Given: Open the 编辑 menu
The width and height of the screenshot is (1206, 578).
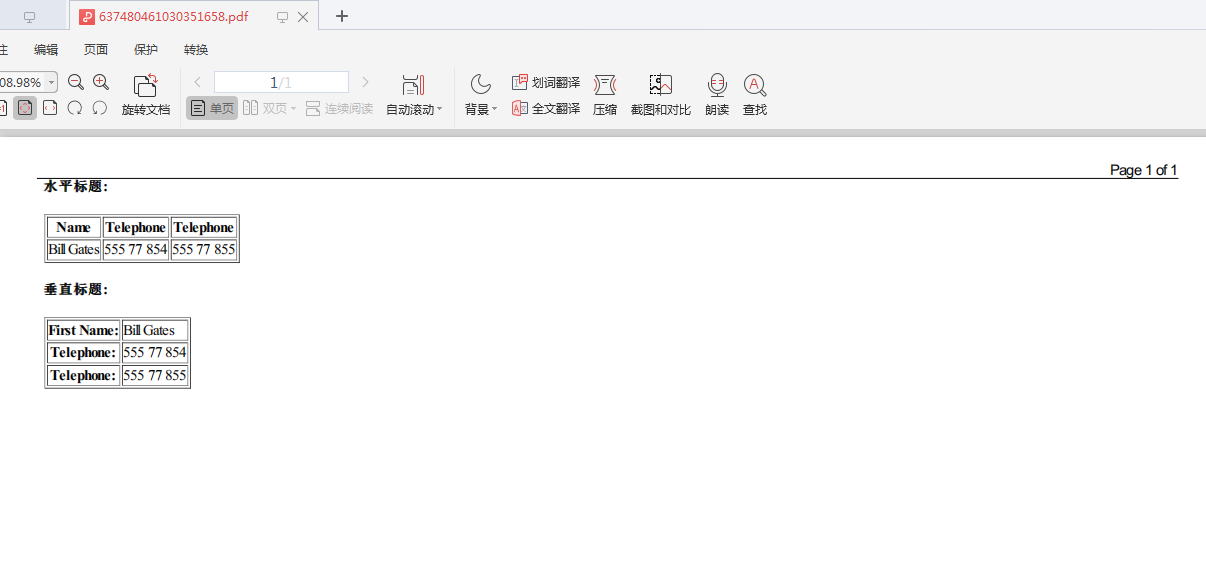Looking at the screenshot, I should [x=46, y=50].
